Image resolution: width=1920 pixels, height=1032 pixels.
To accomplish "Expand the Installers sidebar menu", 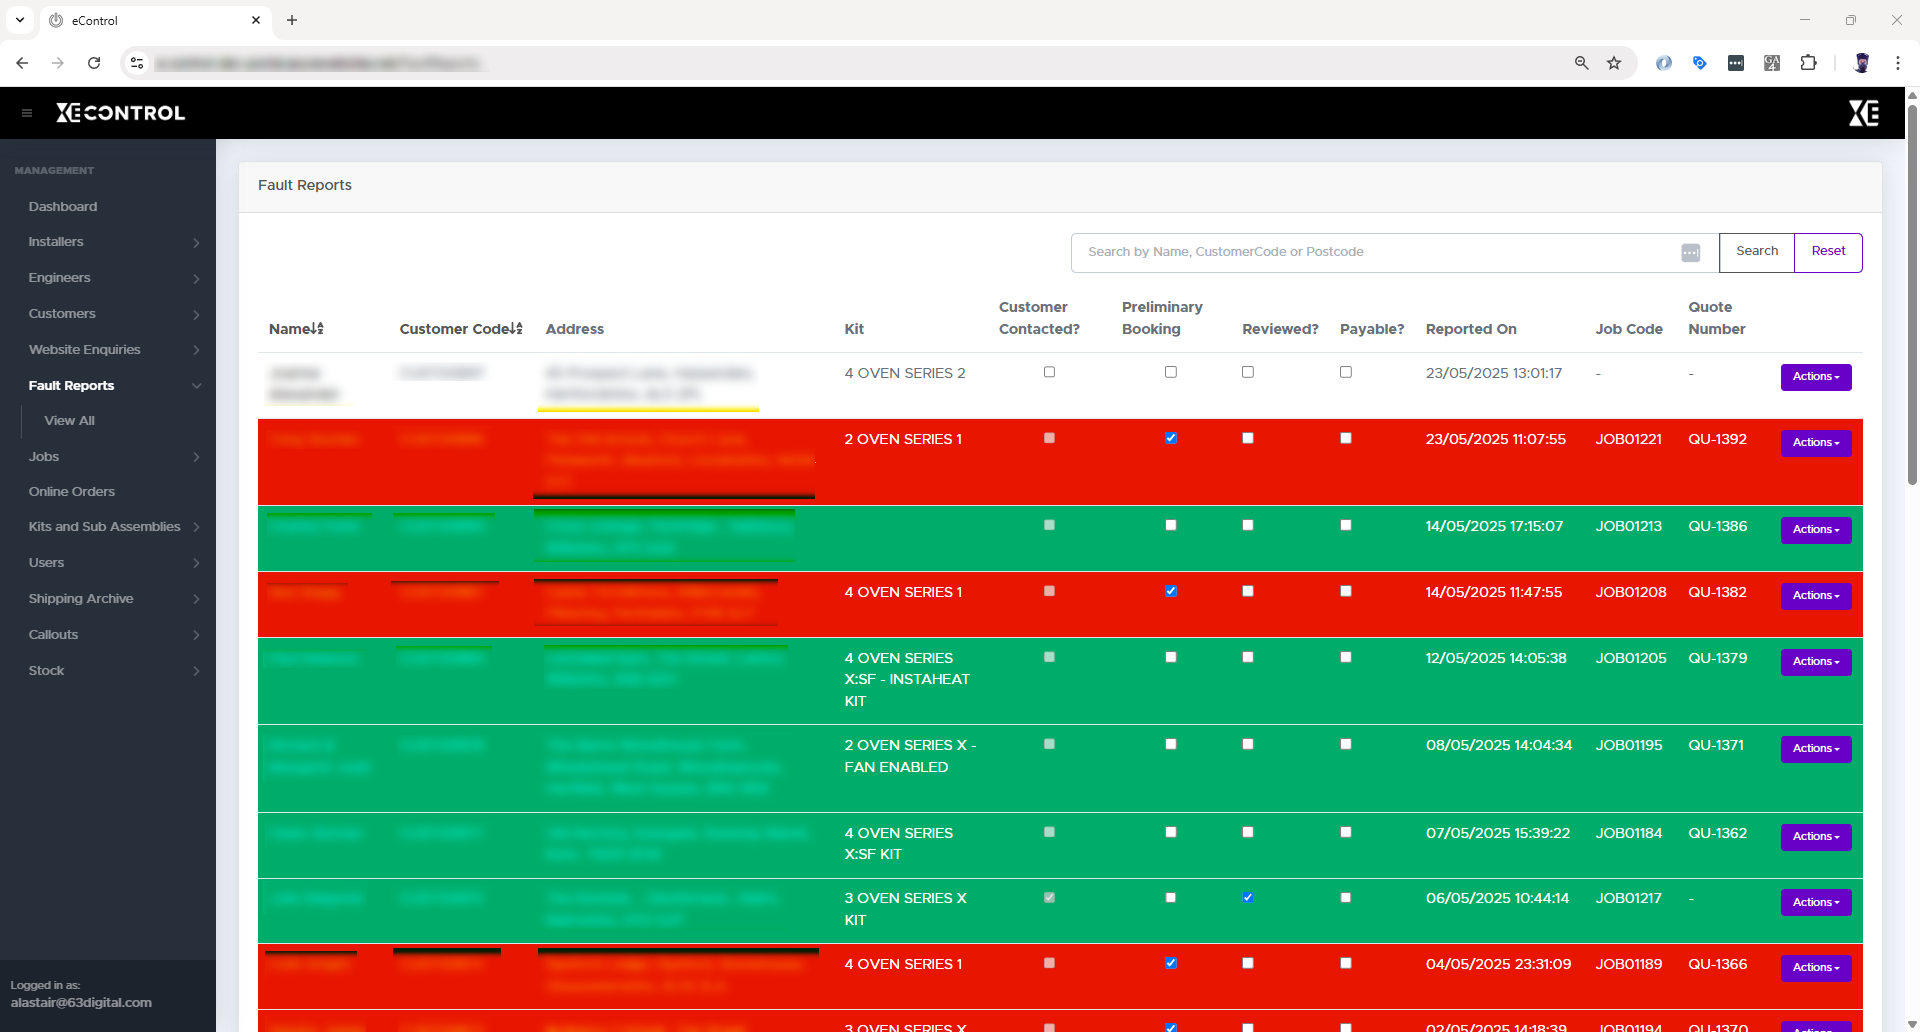I will (x=108, y=242).
